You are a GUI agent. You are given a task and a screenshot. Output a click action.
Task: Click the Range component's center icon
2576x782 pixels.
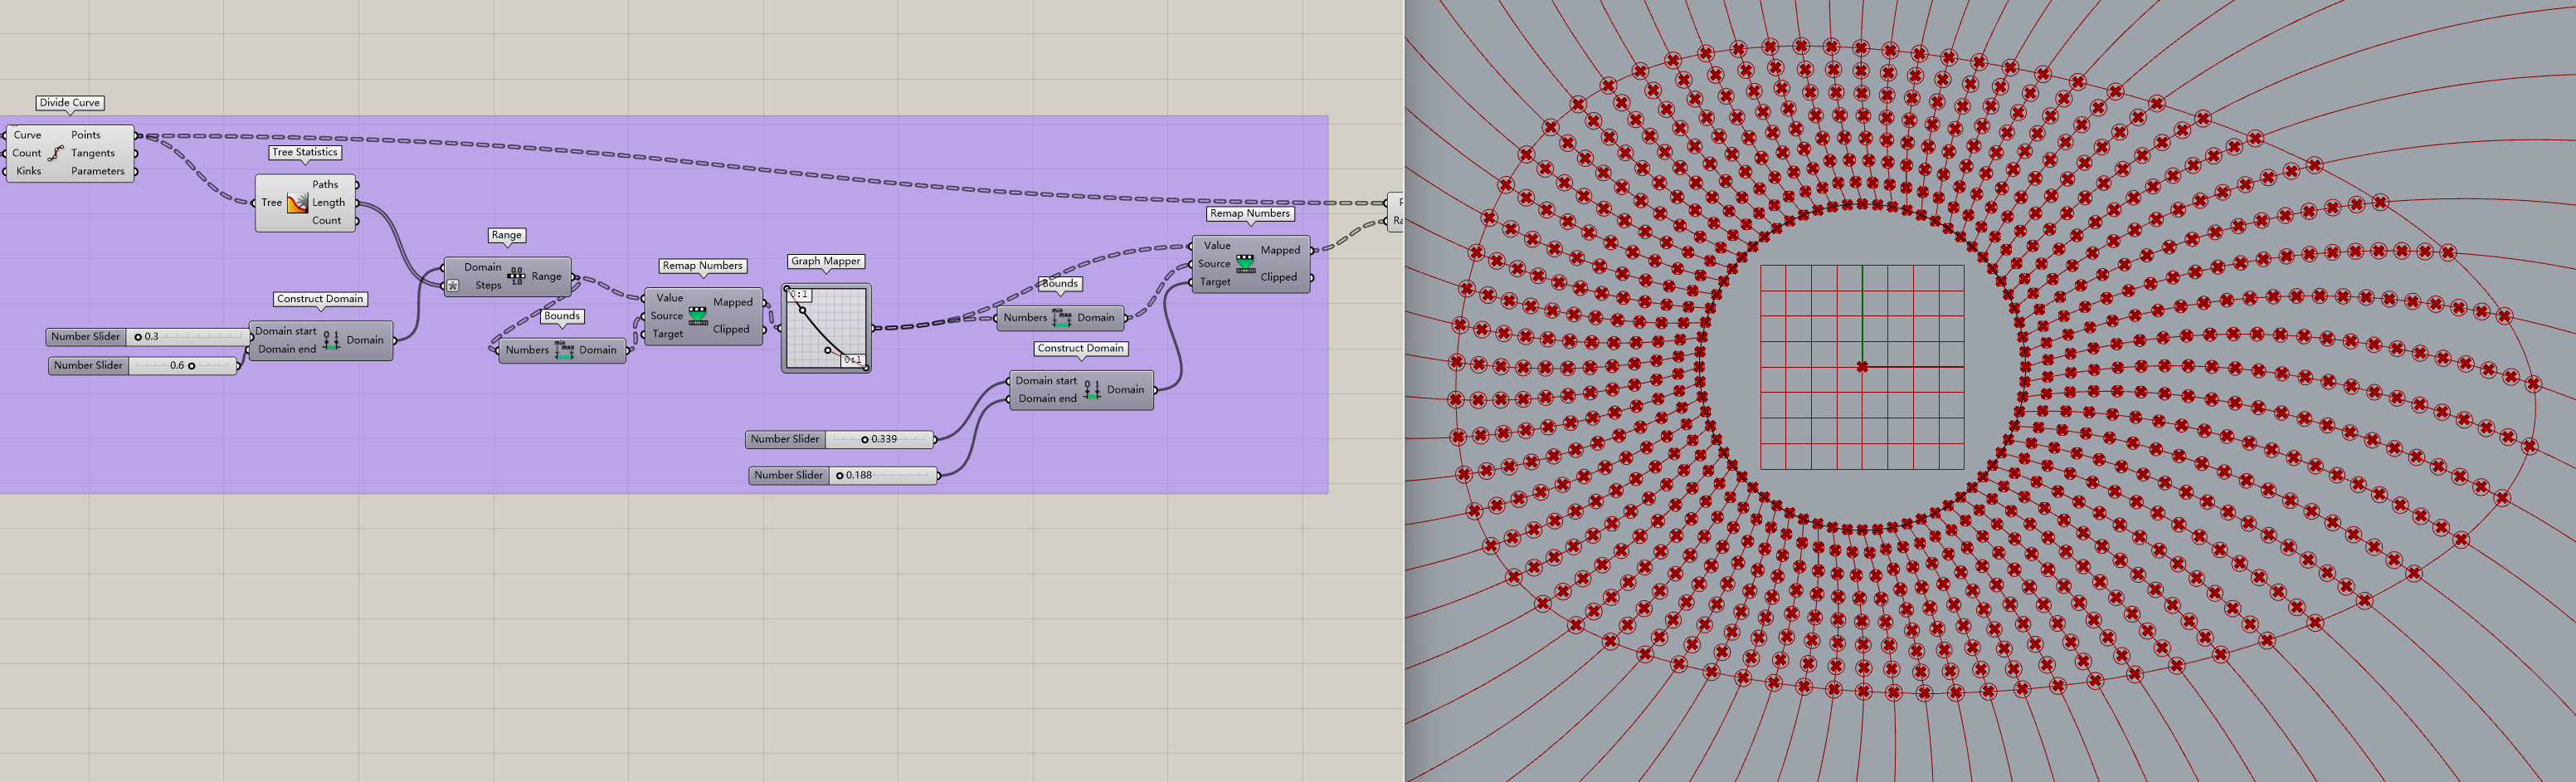[516, 276]
